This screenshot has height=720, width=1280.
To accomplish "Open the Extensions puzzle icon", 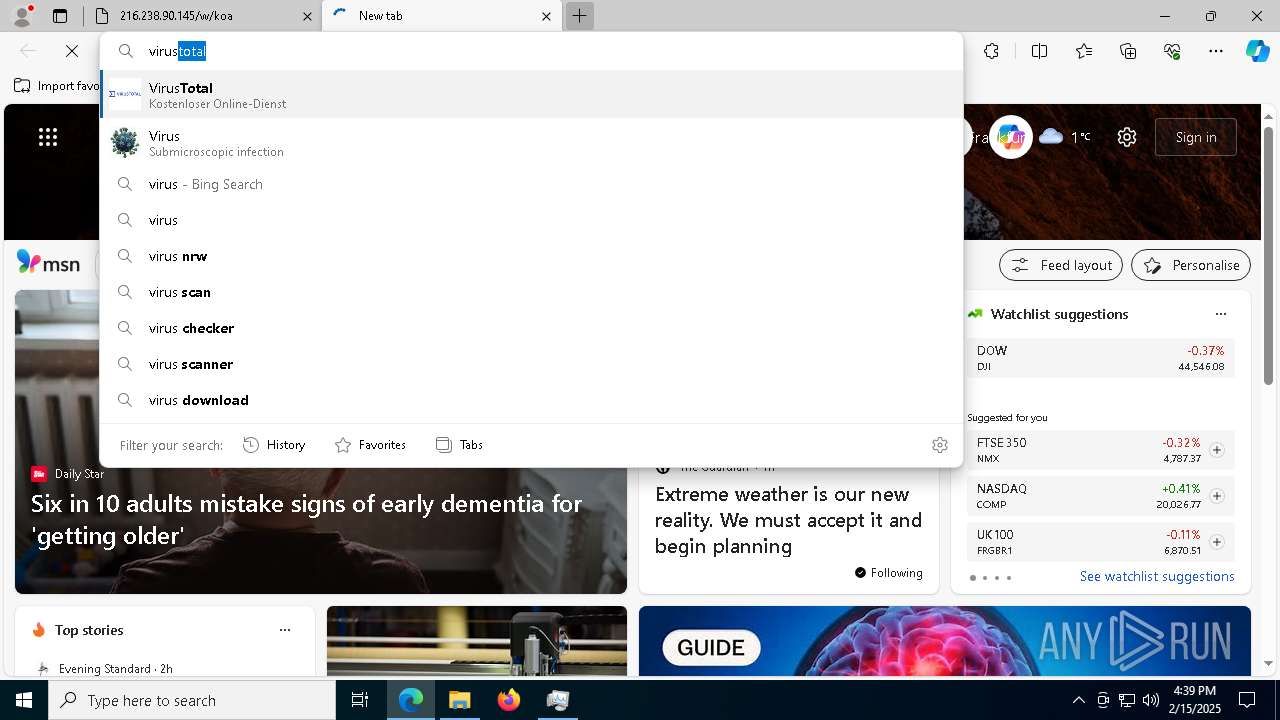I will [991, 51].
